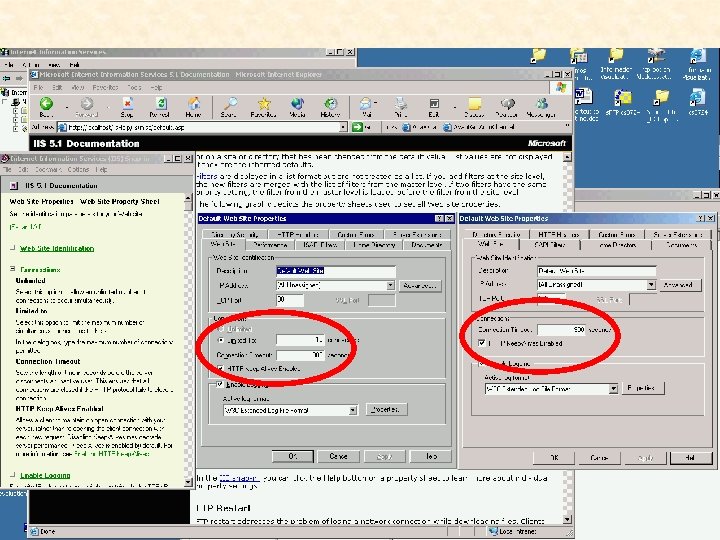Click forward arrow in Internet Information Services window
Viewport: 720px width, 540px height.
[19, 79]
